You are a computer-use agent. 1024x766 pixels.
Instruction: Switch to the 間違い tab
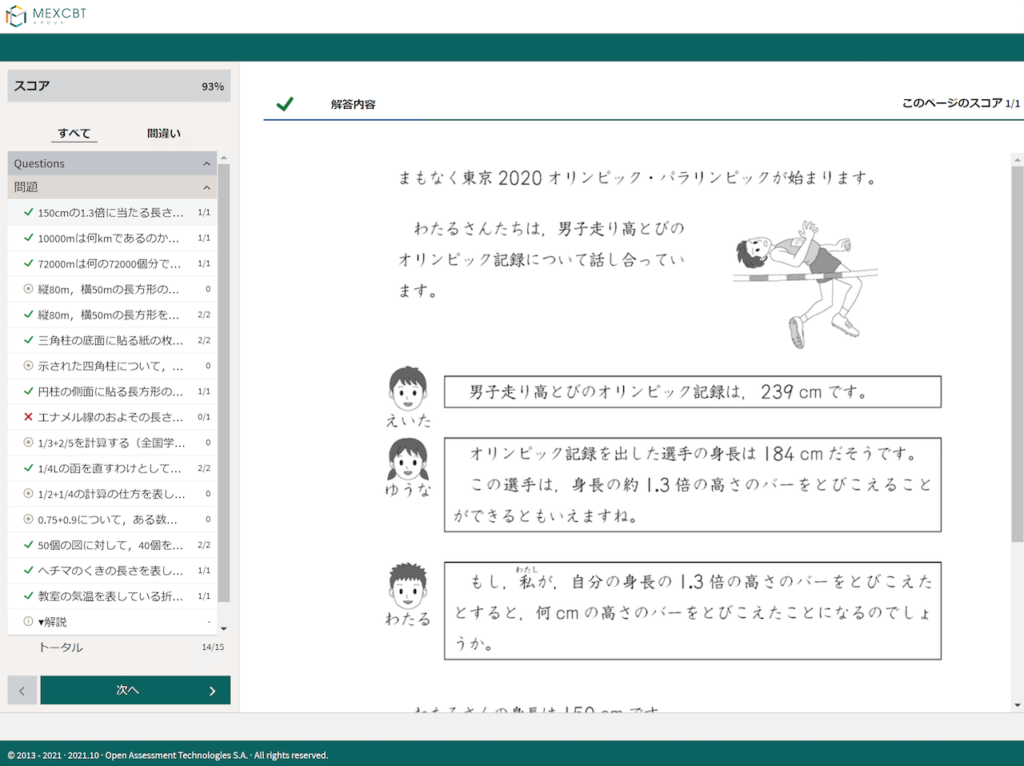163,133
